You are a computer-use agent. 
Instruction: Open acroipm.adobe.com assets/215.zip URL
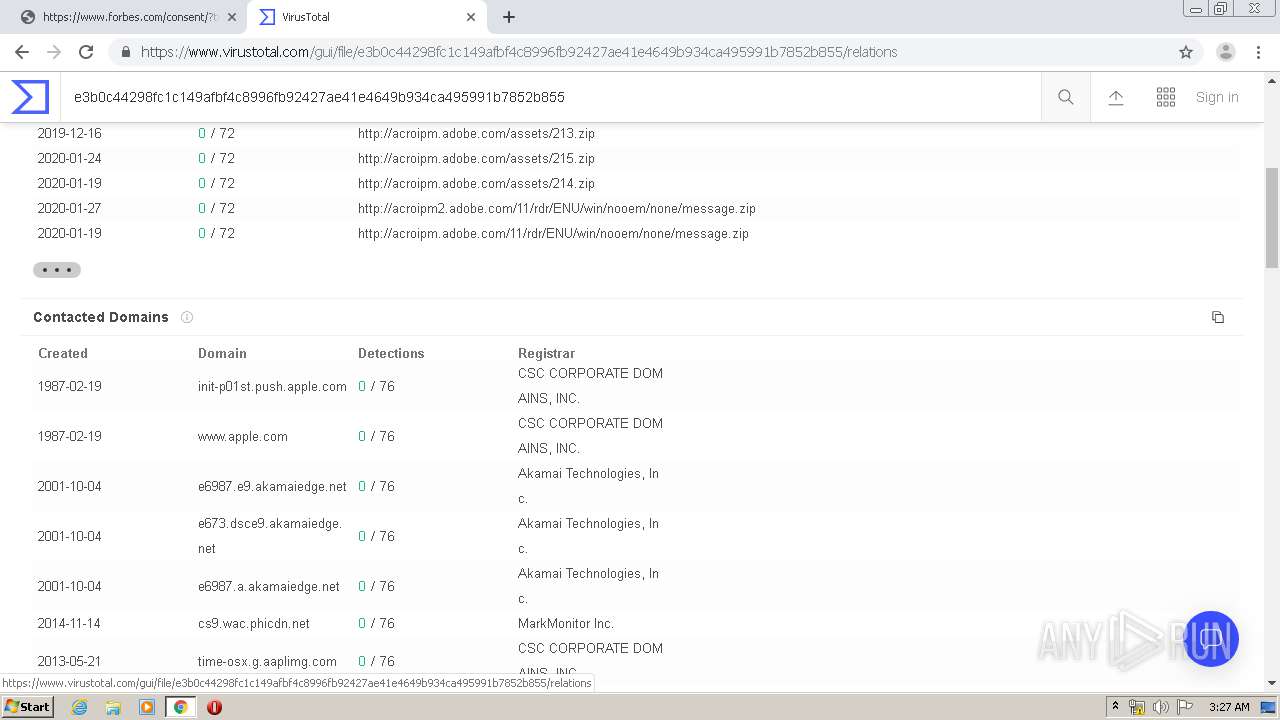pyautogui.click(x=476, y=158)
